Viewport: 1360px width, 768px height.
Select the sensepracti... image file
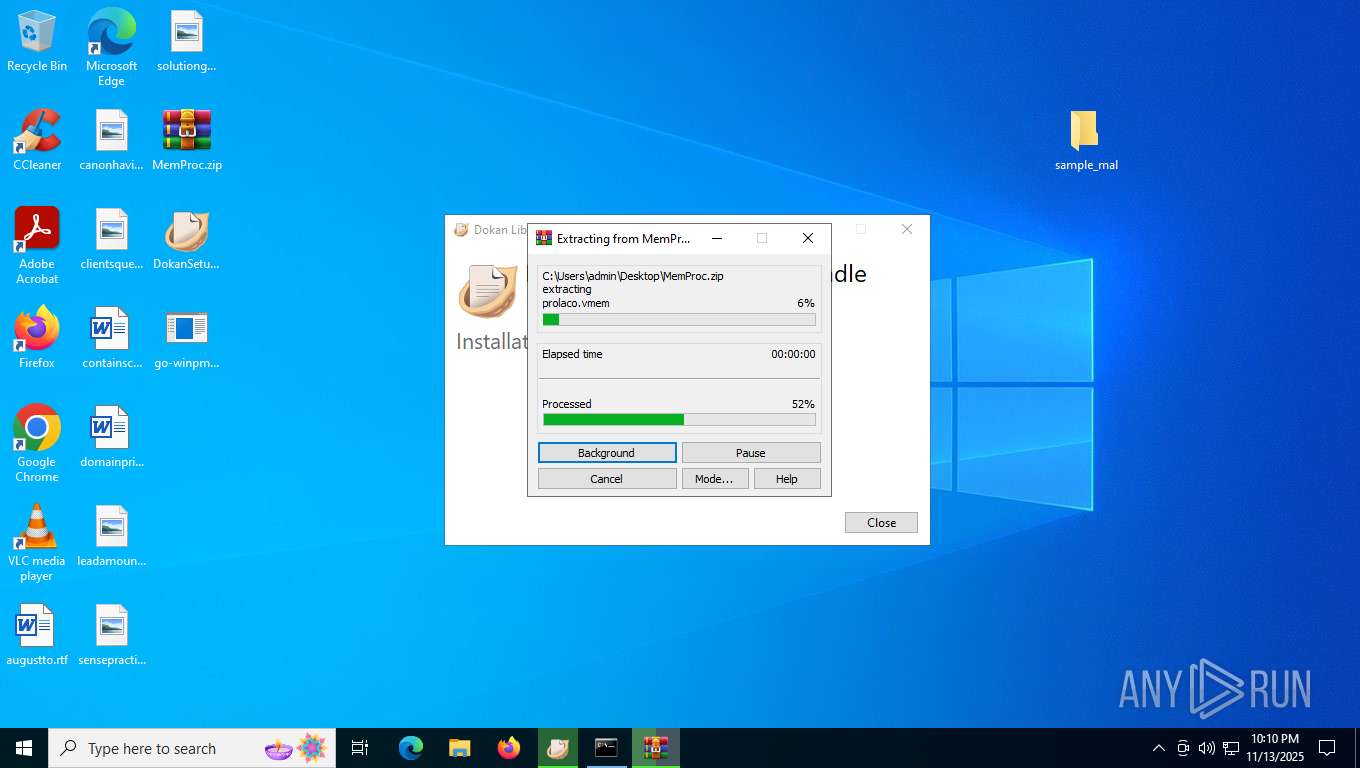click(111, 635)
